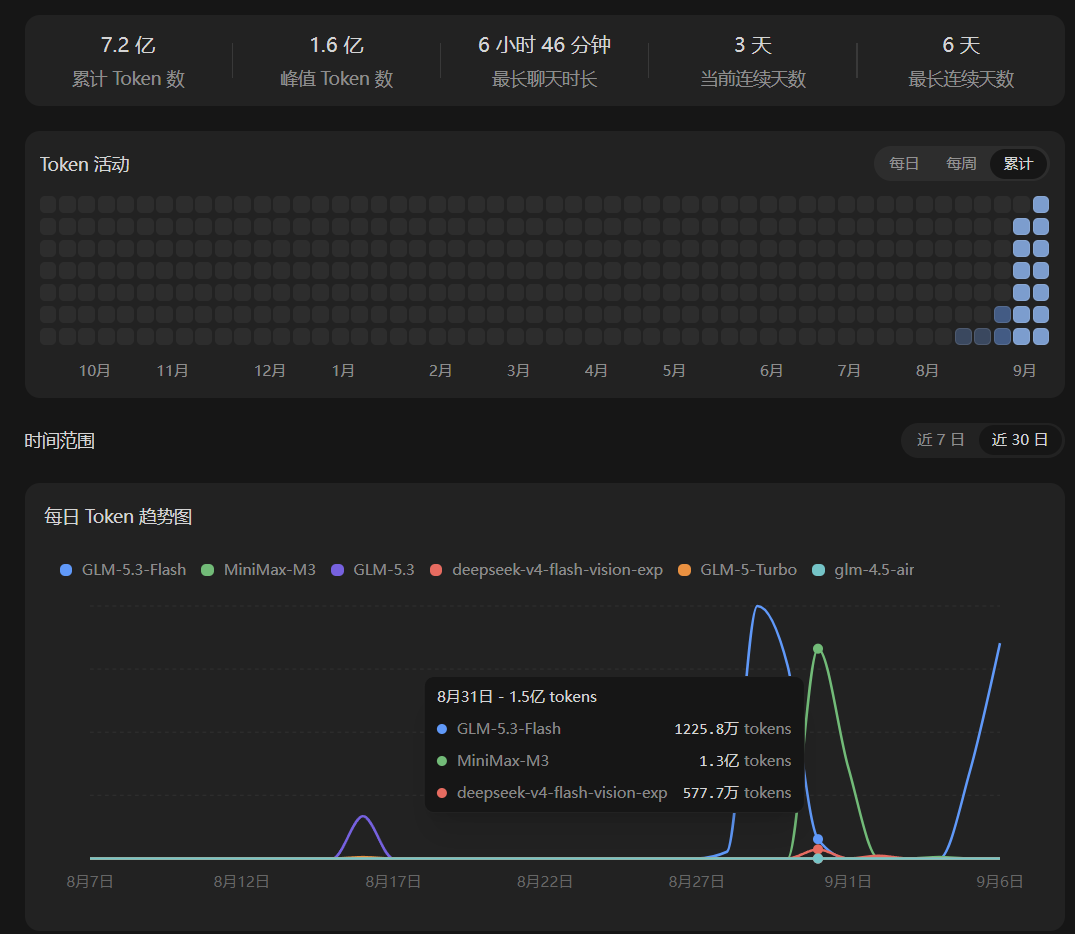This screenshot has width=1075, height=934.
Task: Click the 最长聊天时长 statistic card
Action: (544, 62)
